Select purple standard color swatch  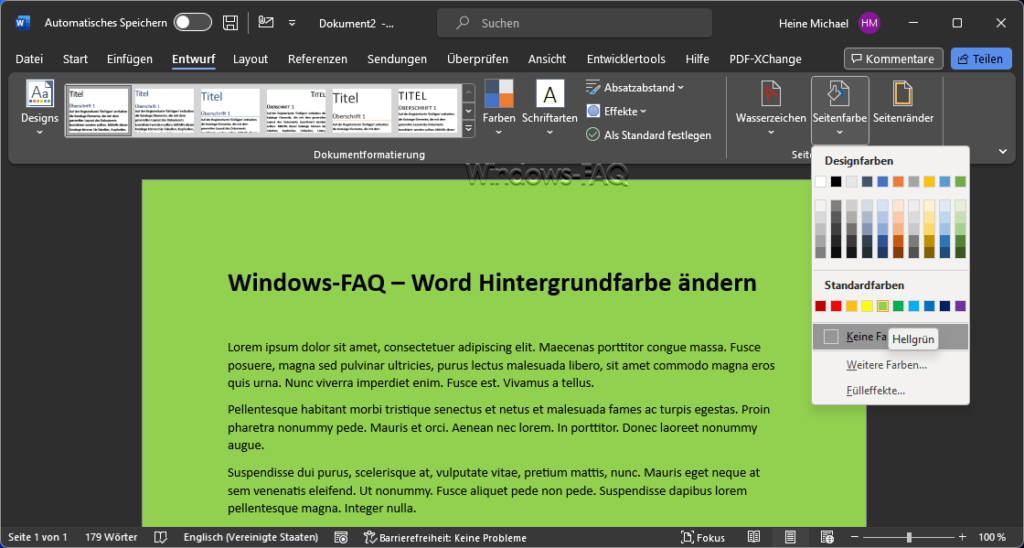pyautogui.click(x=960, y=306)
